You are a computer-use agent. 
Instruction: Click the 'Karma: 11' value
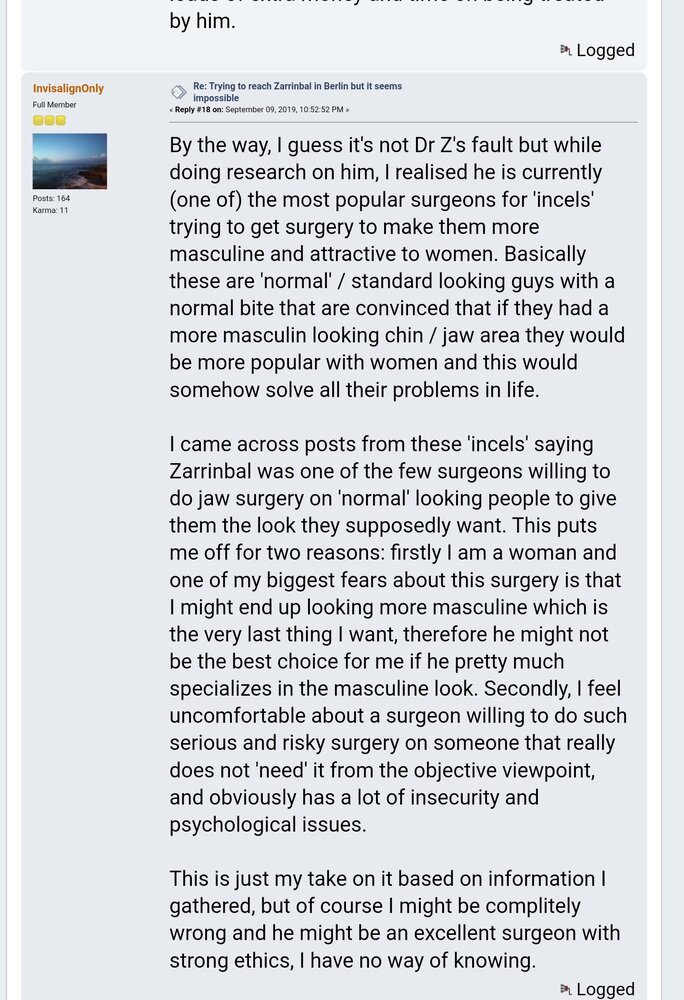tap(50, 210)
